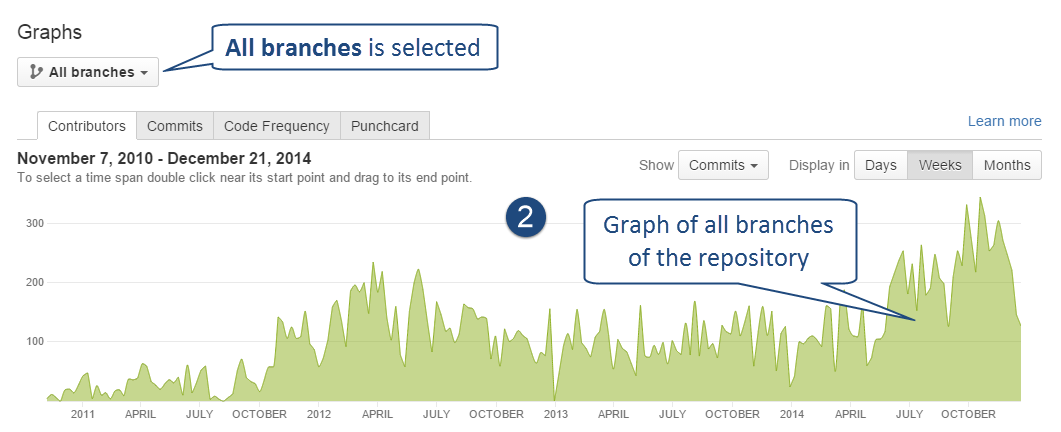1061x432 pixels.
Task: Select the Code Frequency tab
Action: point(276,126)
